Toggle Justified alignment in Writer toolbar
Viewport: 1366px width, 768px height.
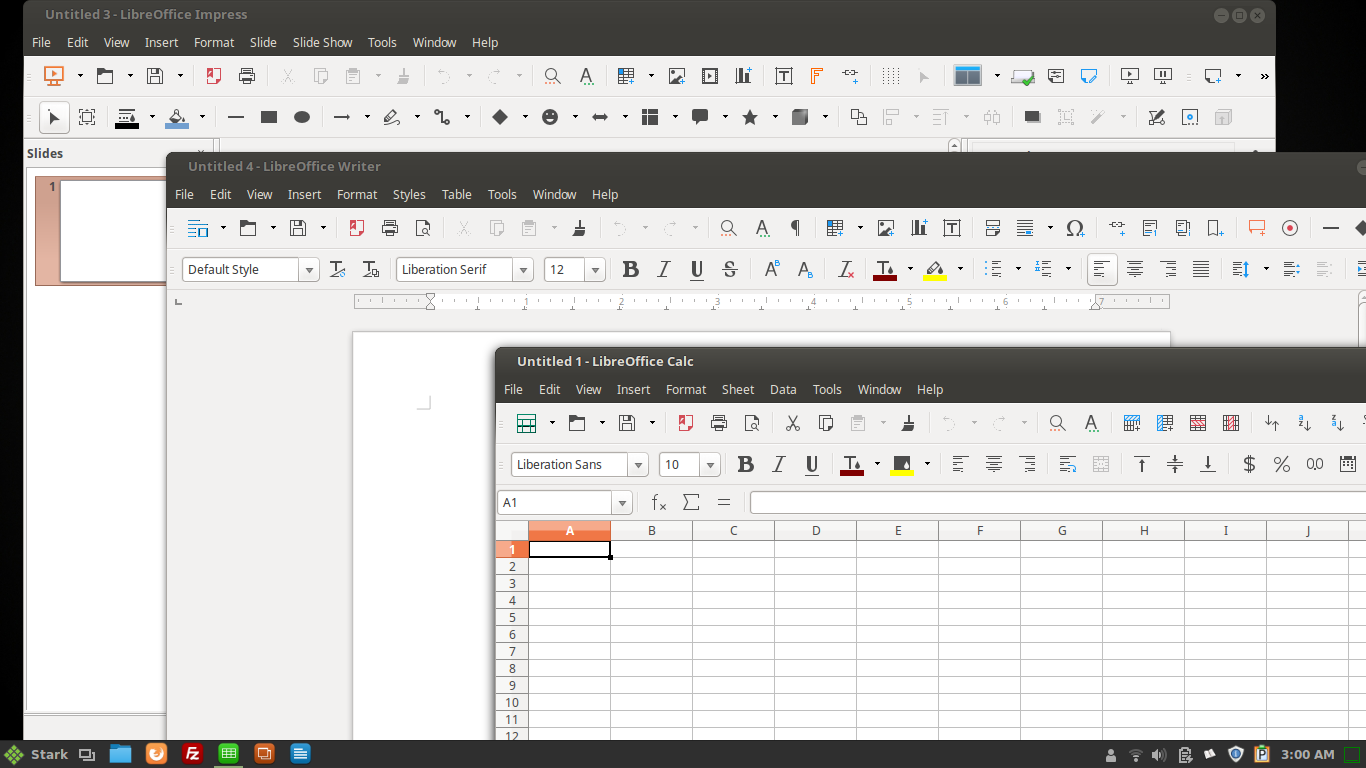pyautogui.click(x=1201, y=269)
